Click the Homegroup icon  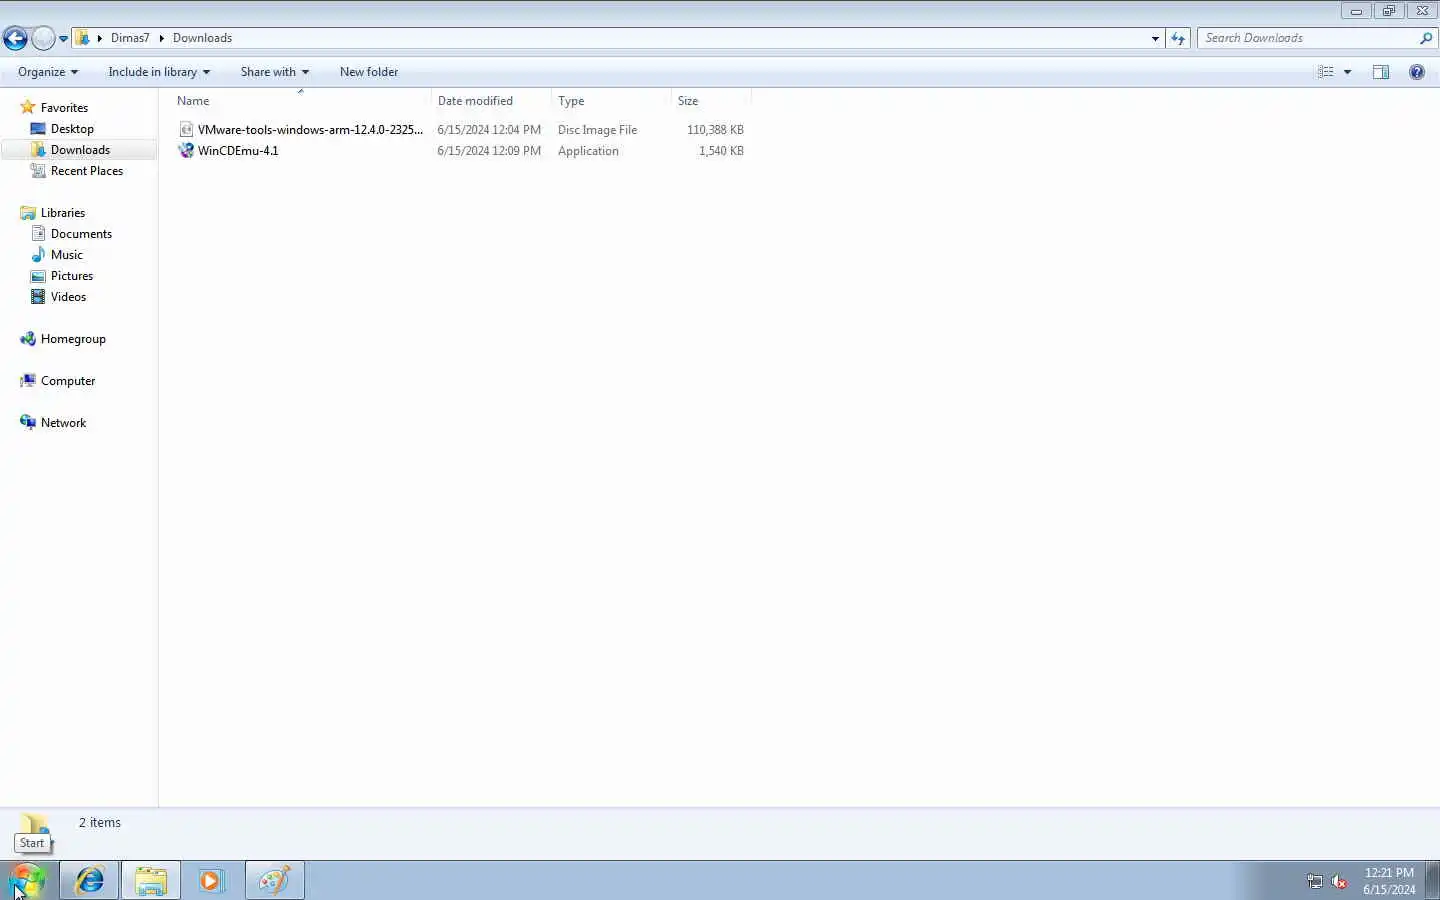[x=28, y=339]
